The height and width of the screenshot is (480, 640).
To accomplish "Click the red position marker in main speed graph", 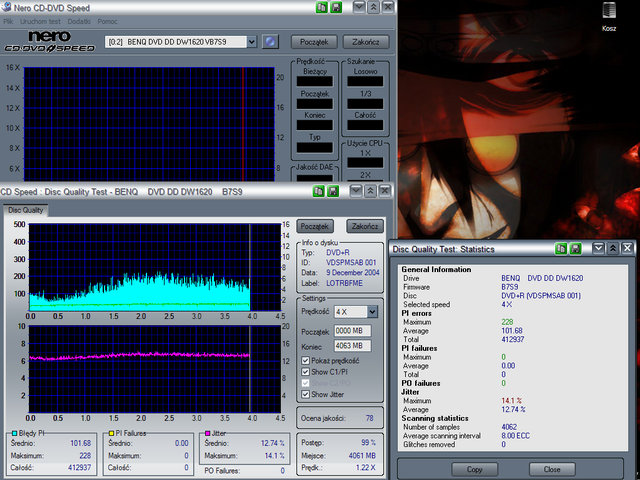I will (243, 124).
